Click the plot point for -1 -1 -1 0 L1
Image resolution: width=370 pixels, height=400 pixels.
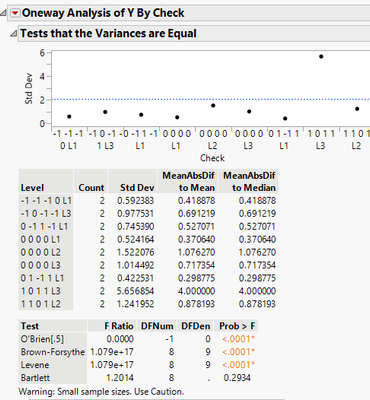point(69,117)
